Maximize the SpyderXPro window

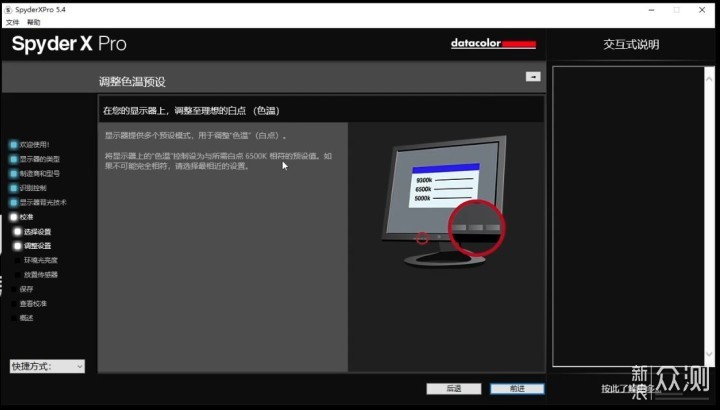tap(677, 10)
